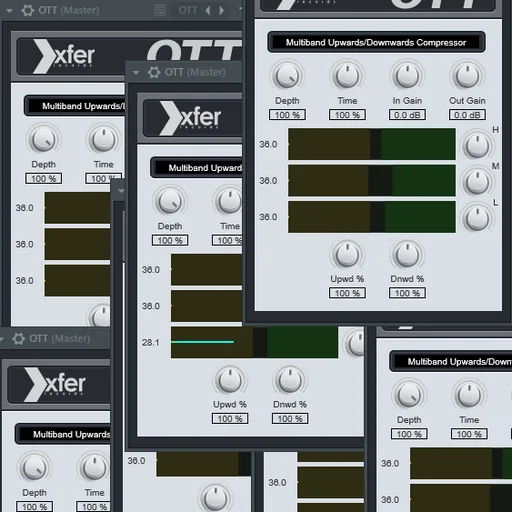Click the full Multiband Upwards/Downwards Compressor title display
512x512 pixels.
(376, 42)
